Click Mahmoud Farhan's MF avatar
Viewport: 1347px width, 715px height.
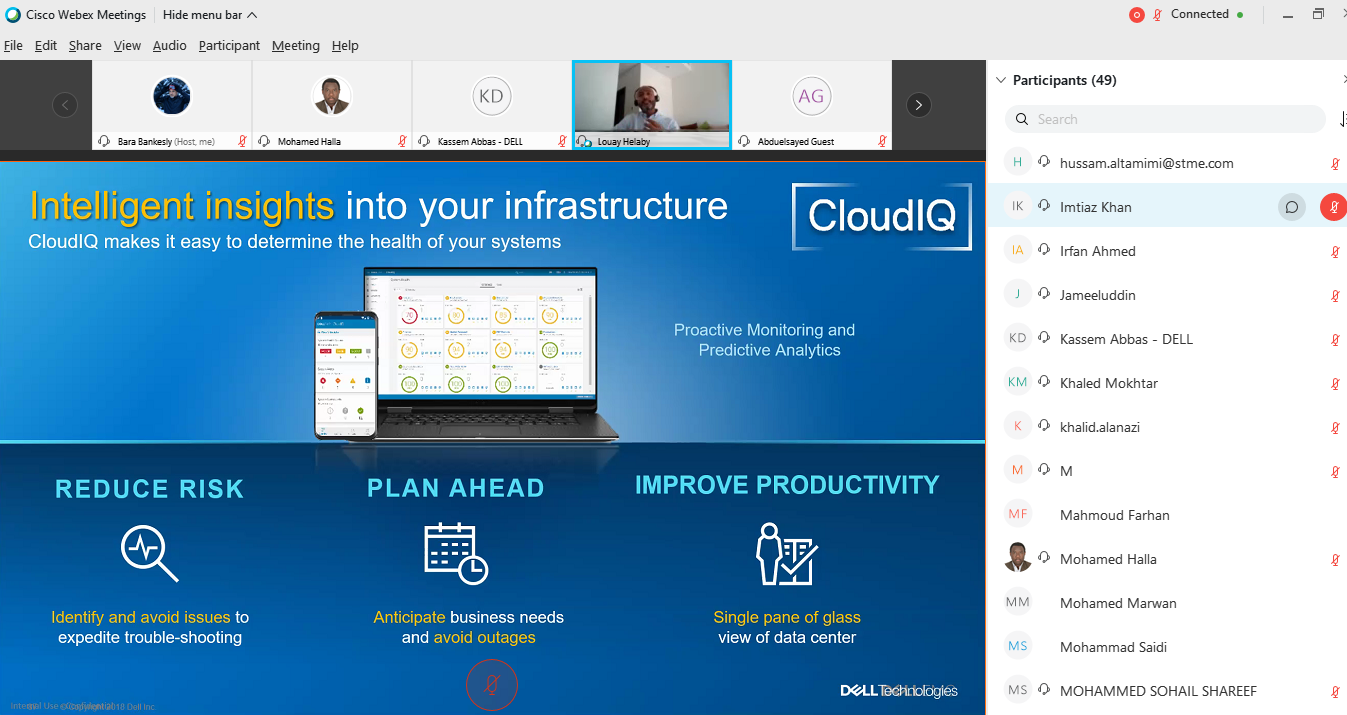tap(1018, 514)
